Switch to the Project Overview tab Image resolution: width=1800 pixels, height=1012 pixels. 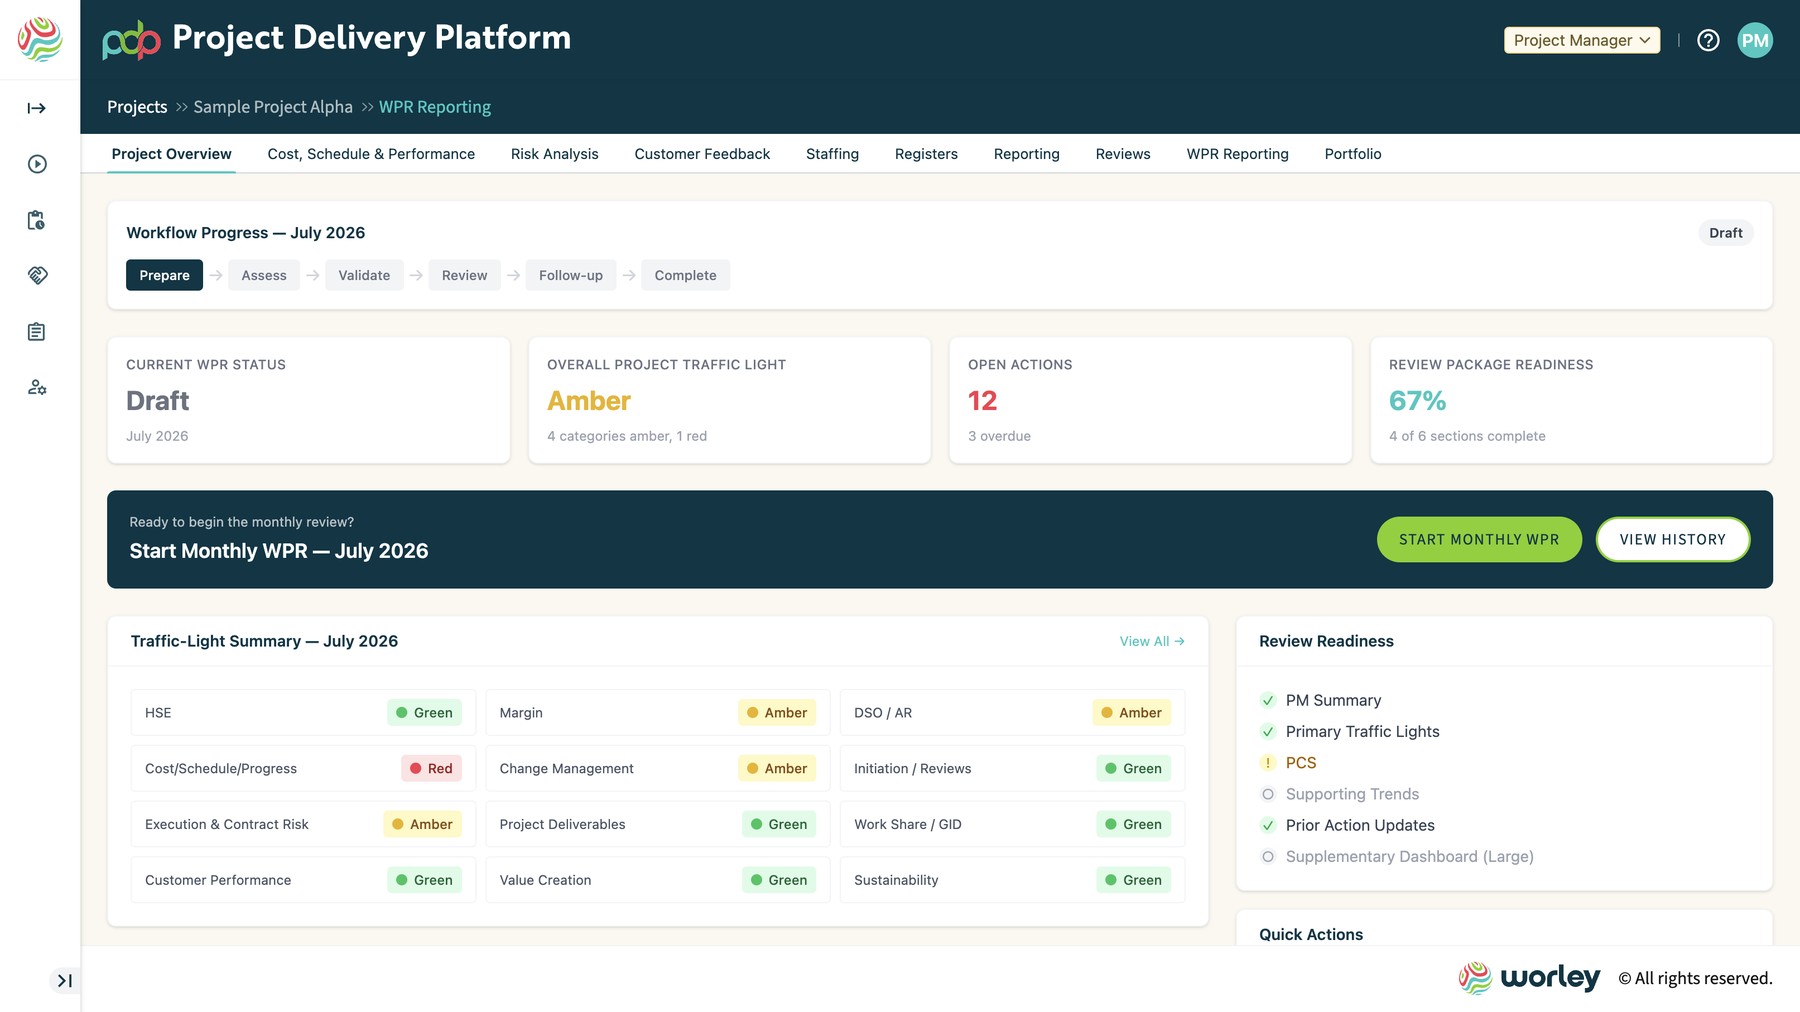point(172,154)
